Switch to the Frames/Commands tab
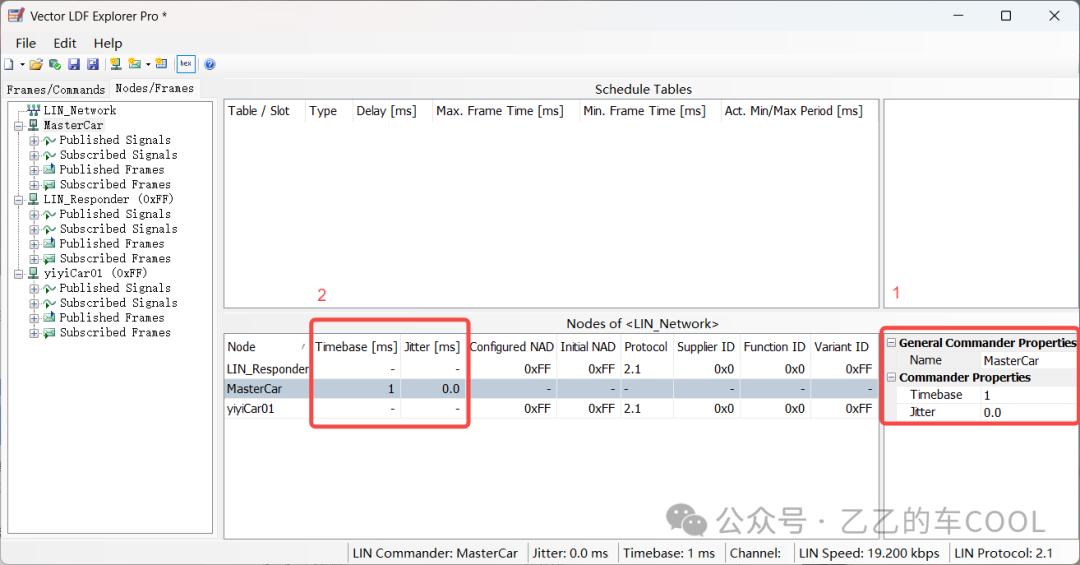 pyautogui.click(x=56, y=90)
